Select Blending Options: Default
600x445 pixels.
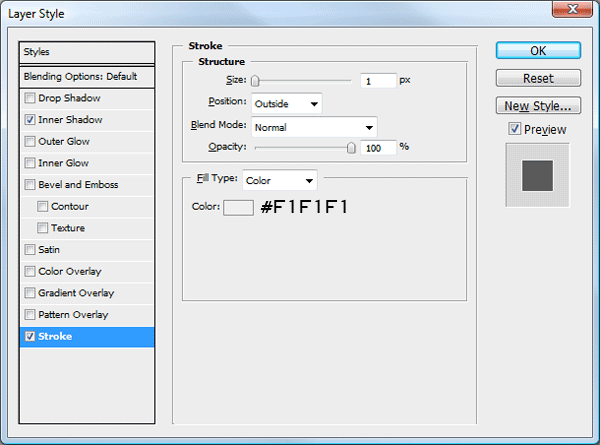(87, 77)
